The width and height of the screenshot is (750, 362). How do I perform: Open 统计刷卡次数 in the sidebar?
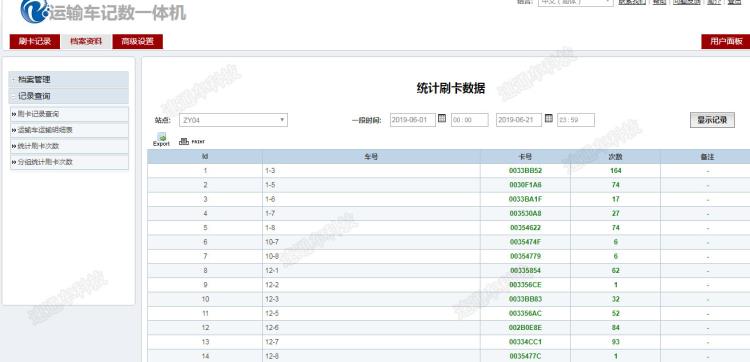69,146
